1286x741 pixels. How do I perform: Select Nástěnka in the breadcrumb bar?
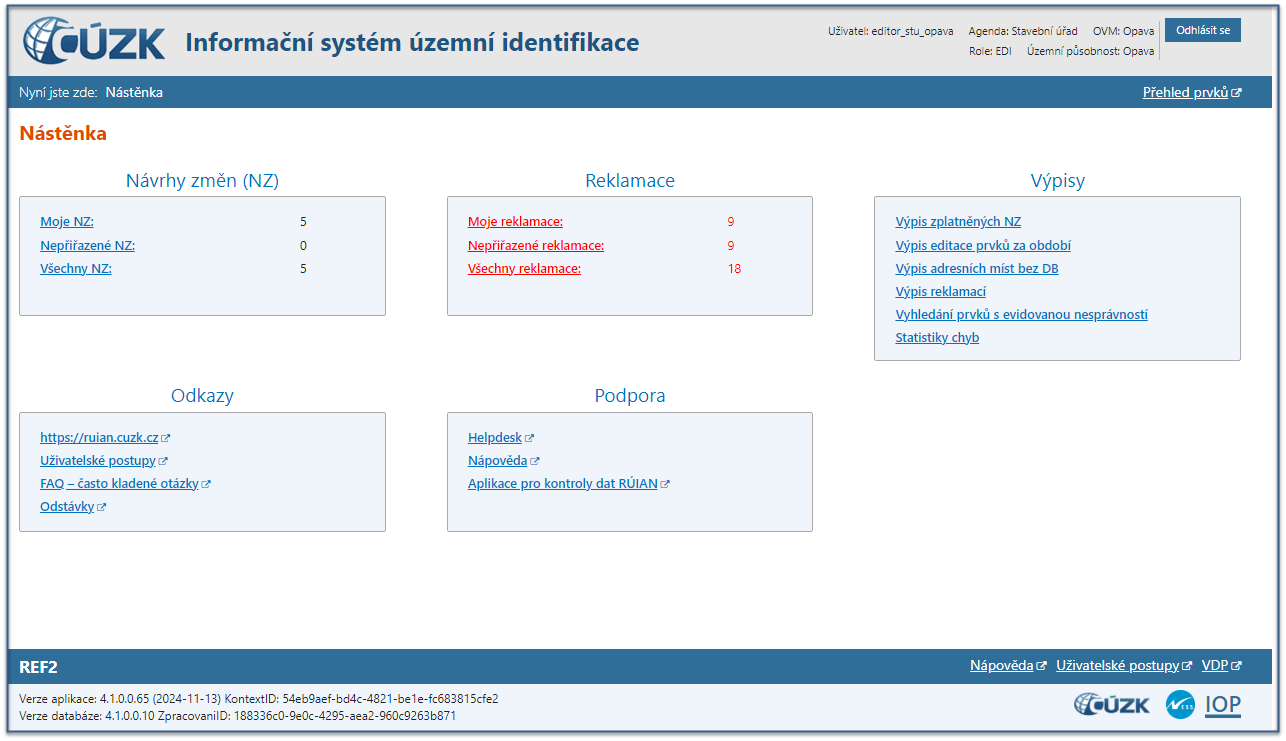134,93
